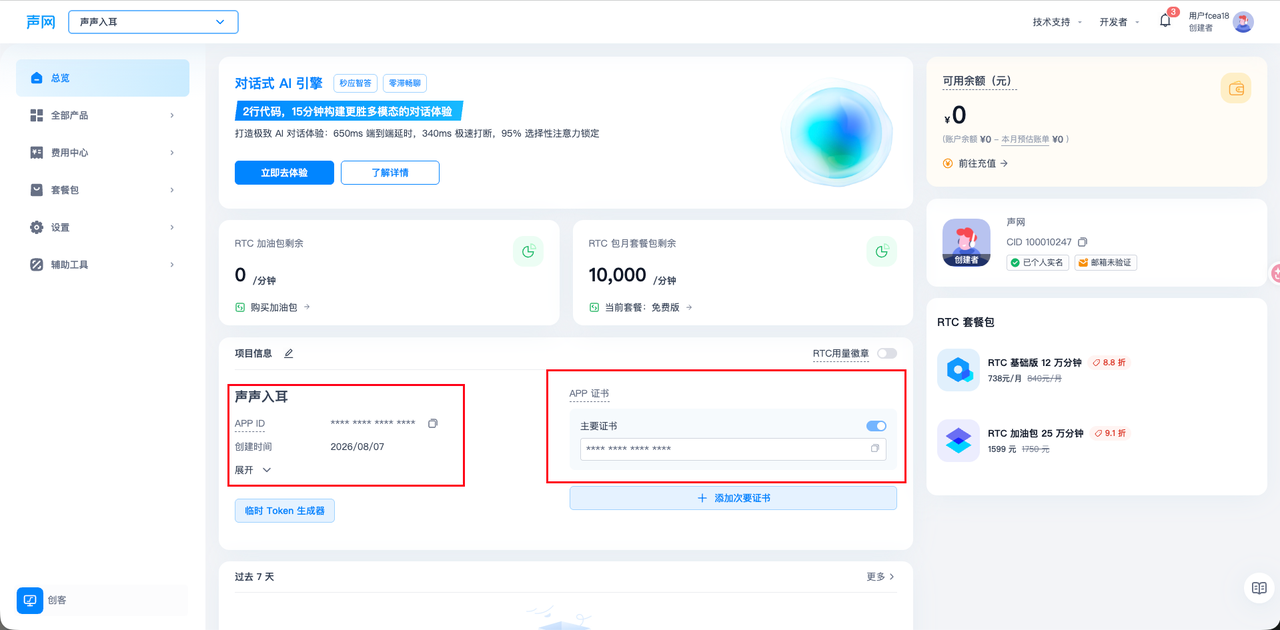This screenshot has height=630, width=1280.
Task: Click the 前往充值 coin icon
Action: [x=948, y=163]
